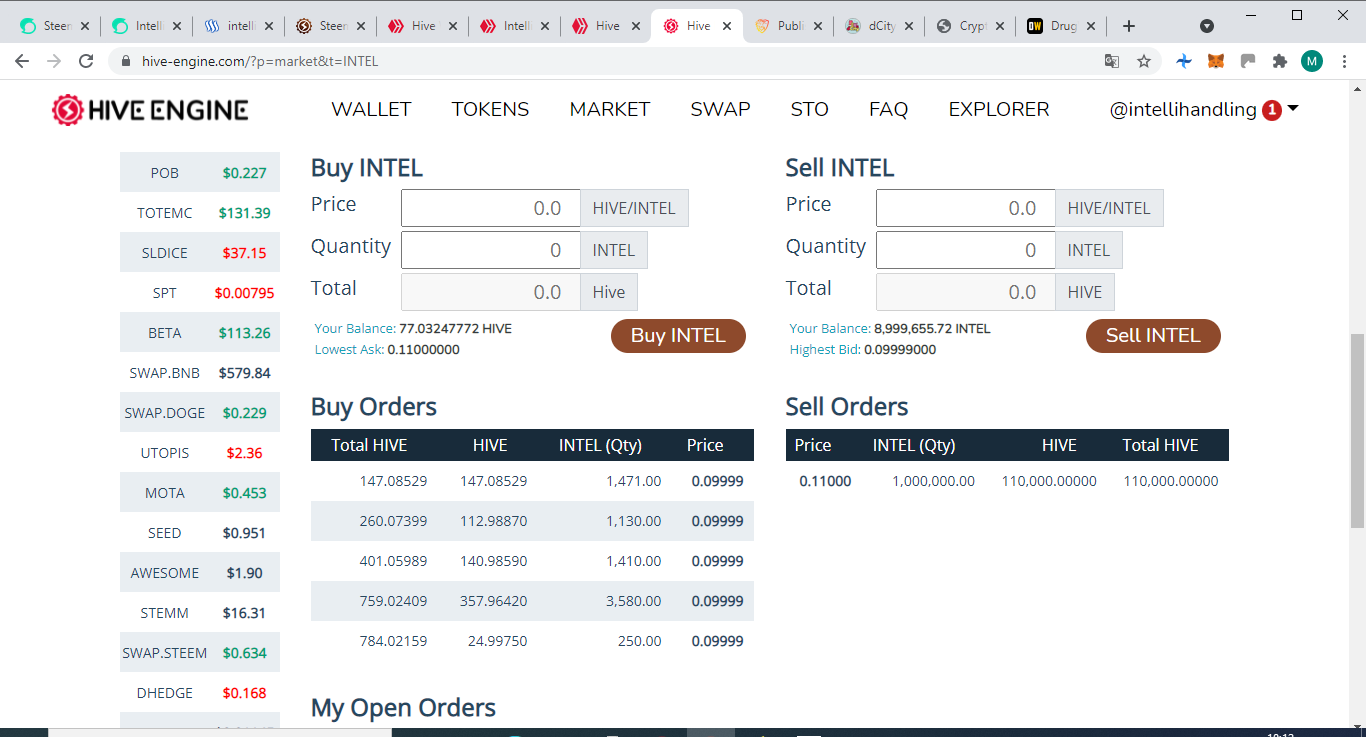Viewport: 1366px width, 737px height.
Task: Click the Lowest Ask link
Action: pyautogui.click(x=349, y=350)
